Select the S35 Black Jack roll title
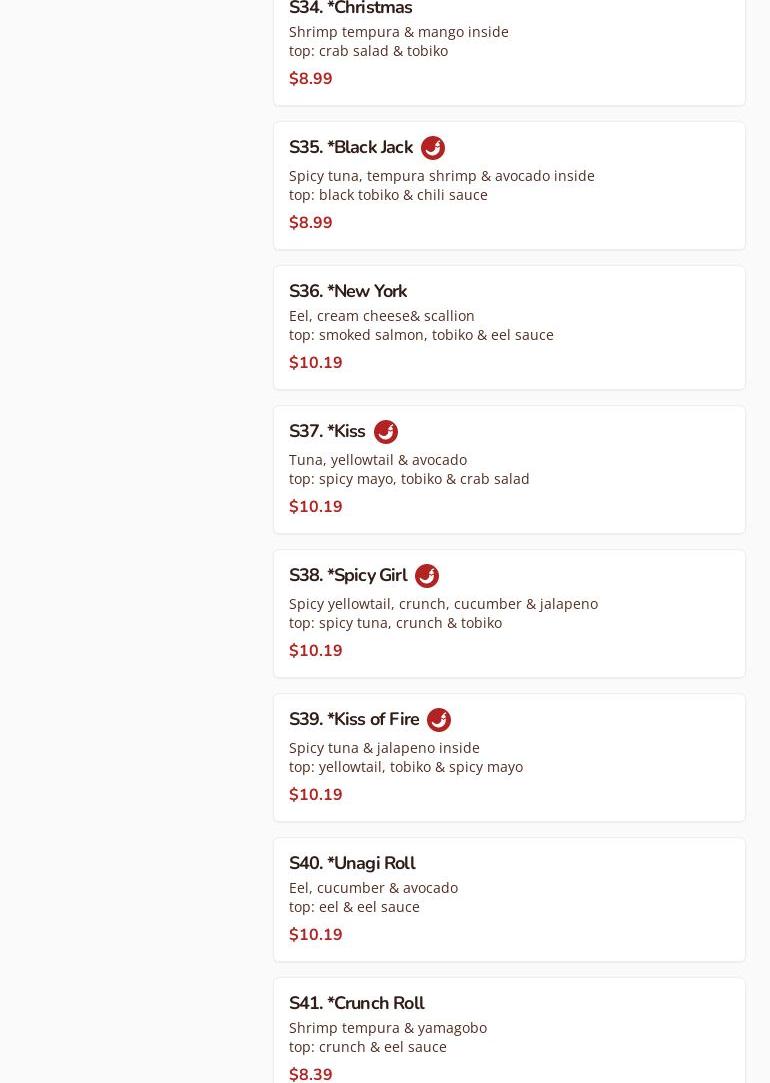Image resolution: width=770 pixels, height=1083 pixels. 351,147
